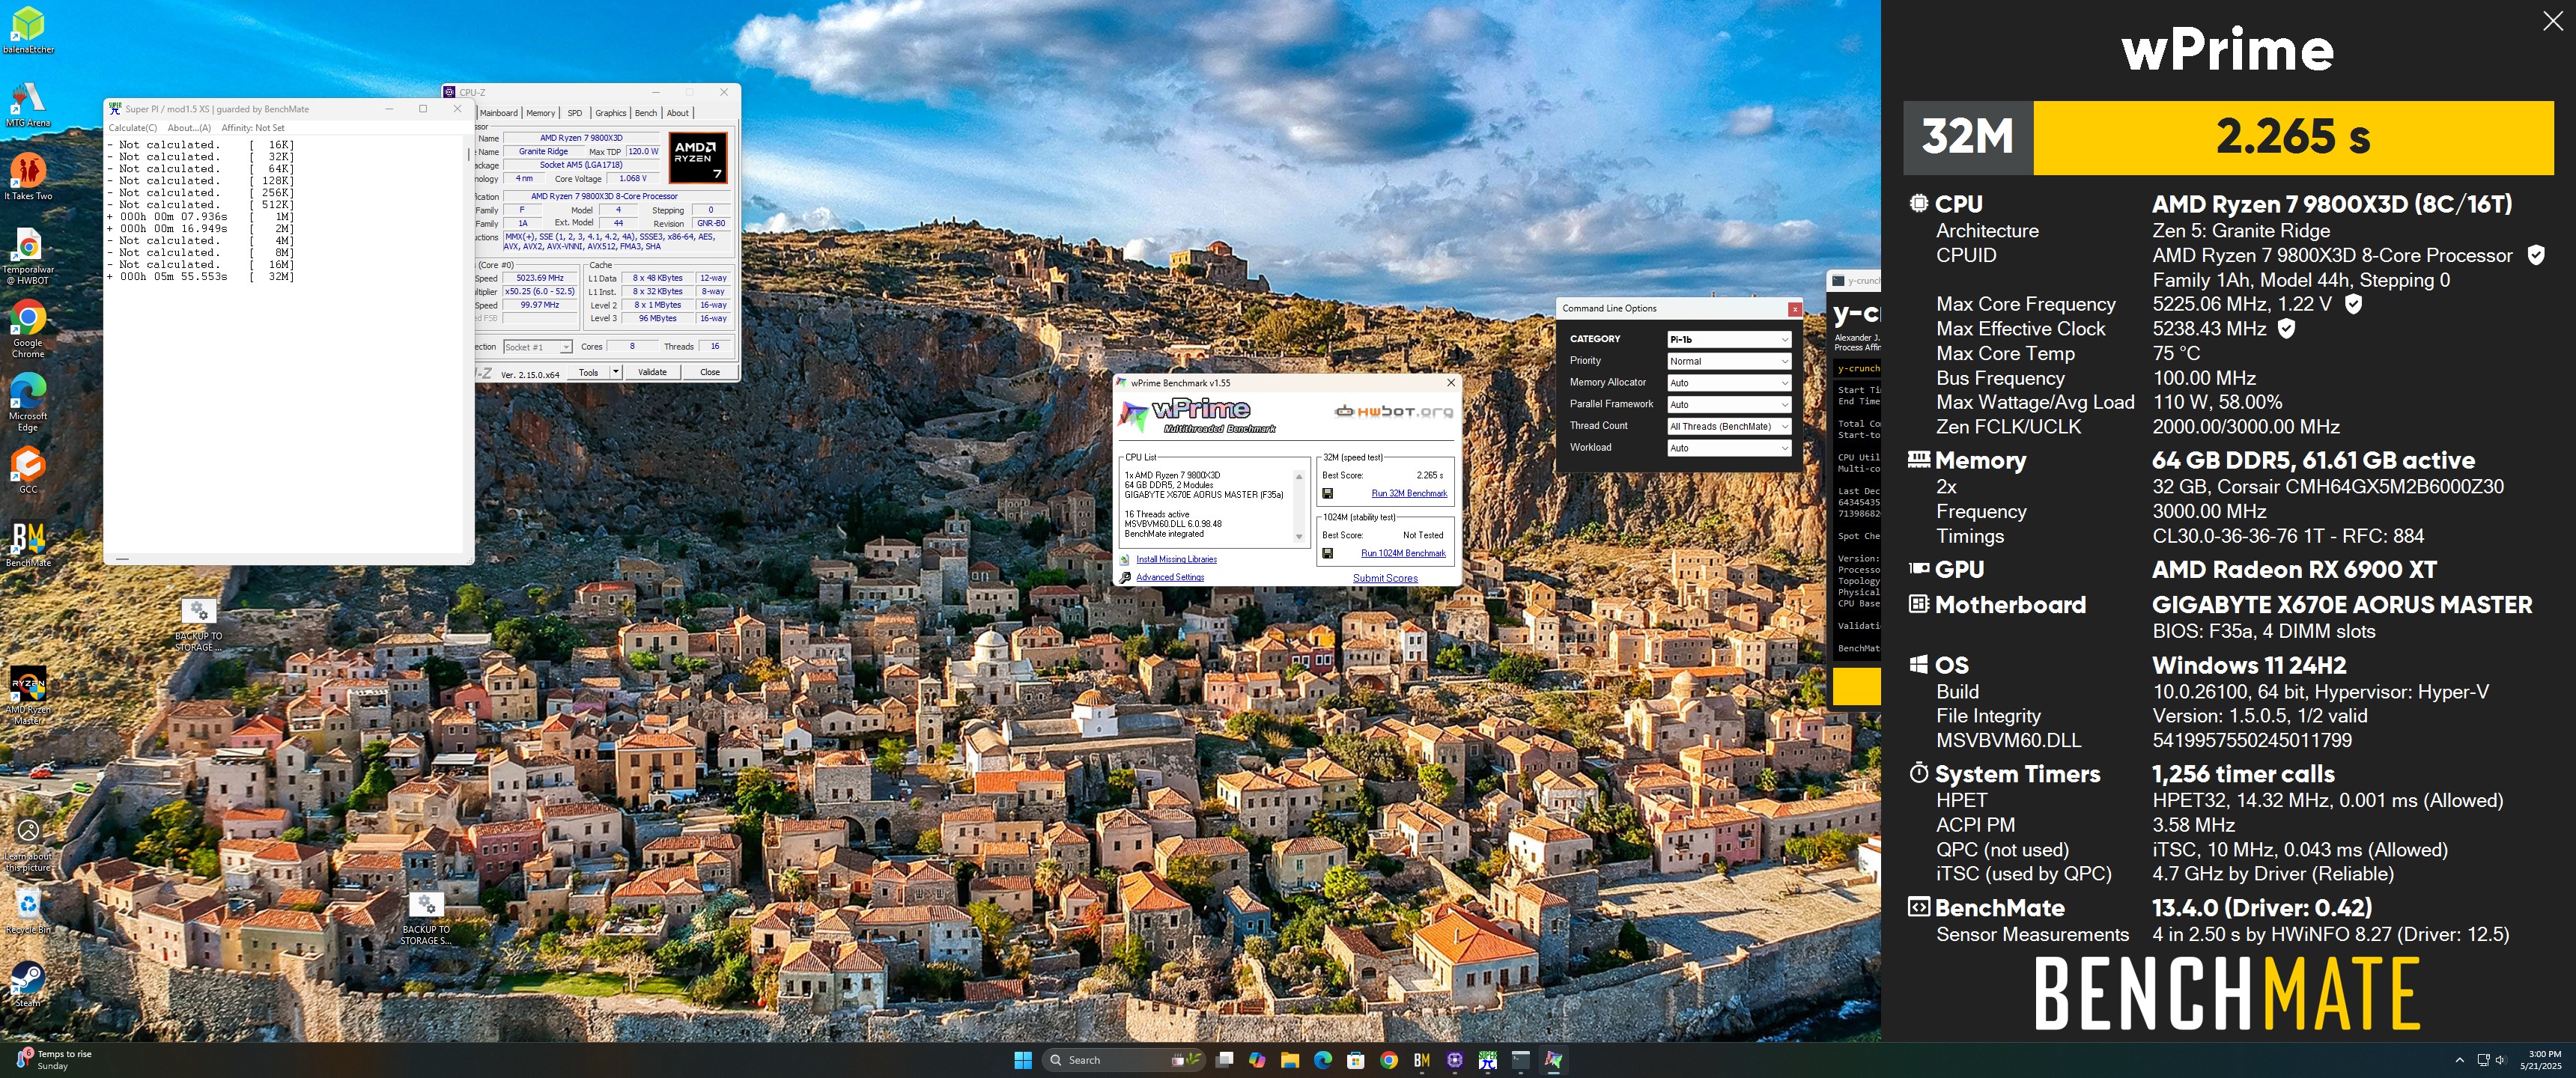
Task: Open File Explorer from the taskbar
Action: click(x=1290, y=1060)
